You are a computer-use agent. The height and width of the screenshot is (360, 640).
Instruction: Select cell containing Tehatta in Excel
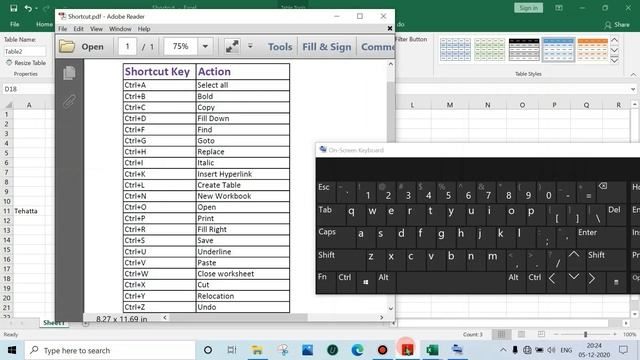pos(29,211)
